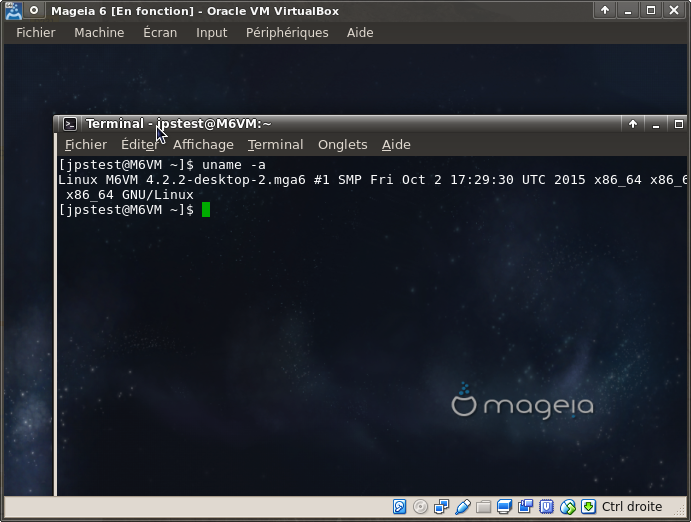Click the sticky pin button in VirtualBox titlebar

coord(33,11)
